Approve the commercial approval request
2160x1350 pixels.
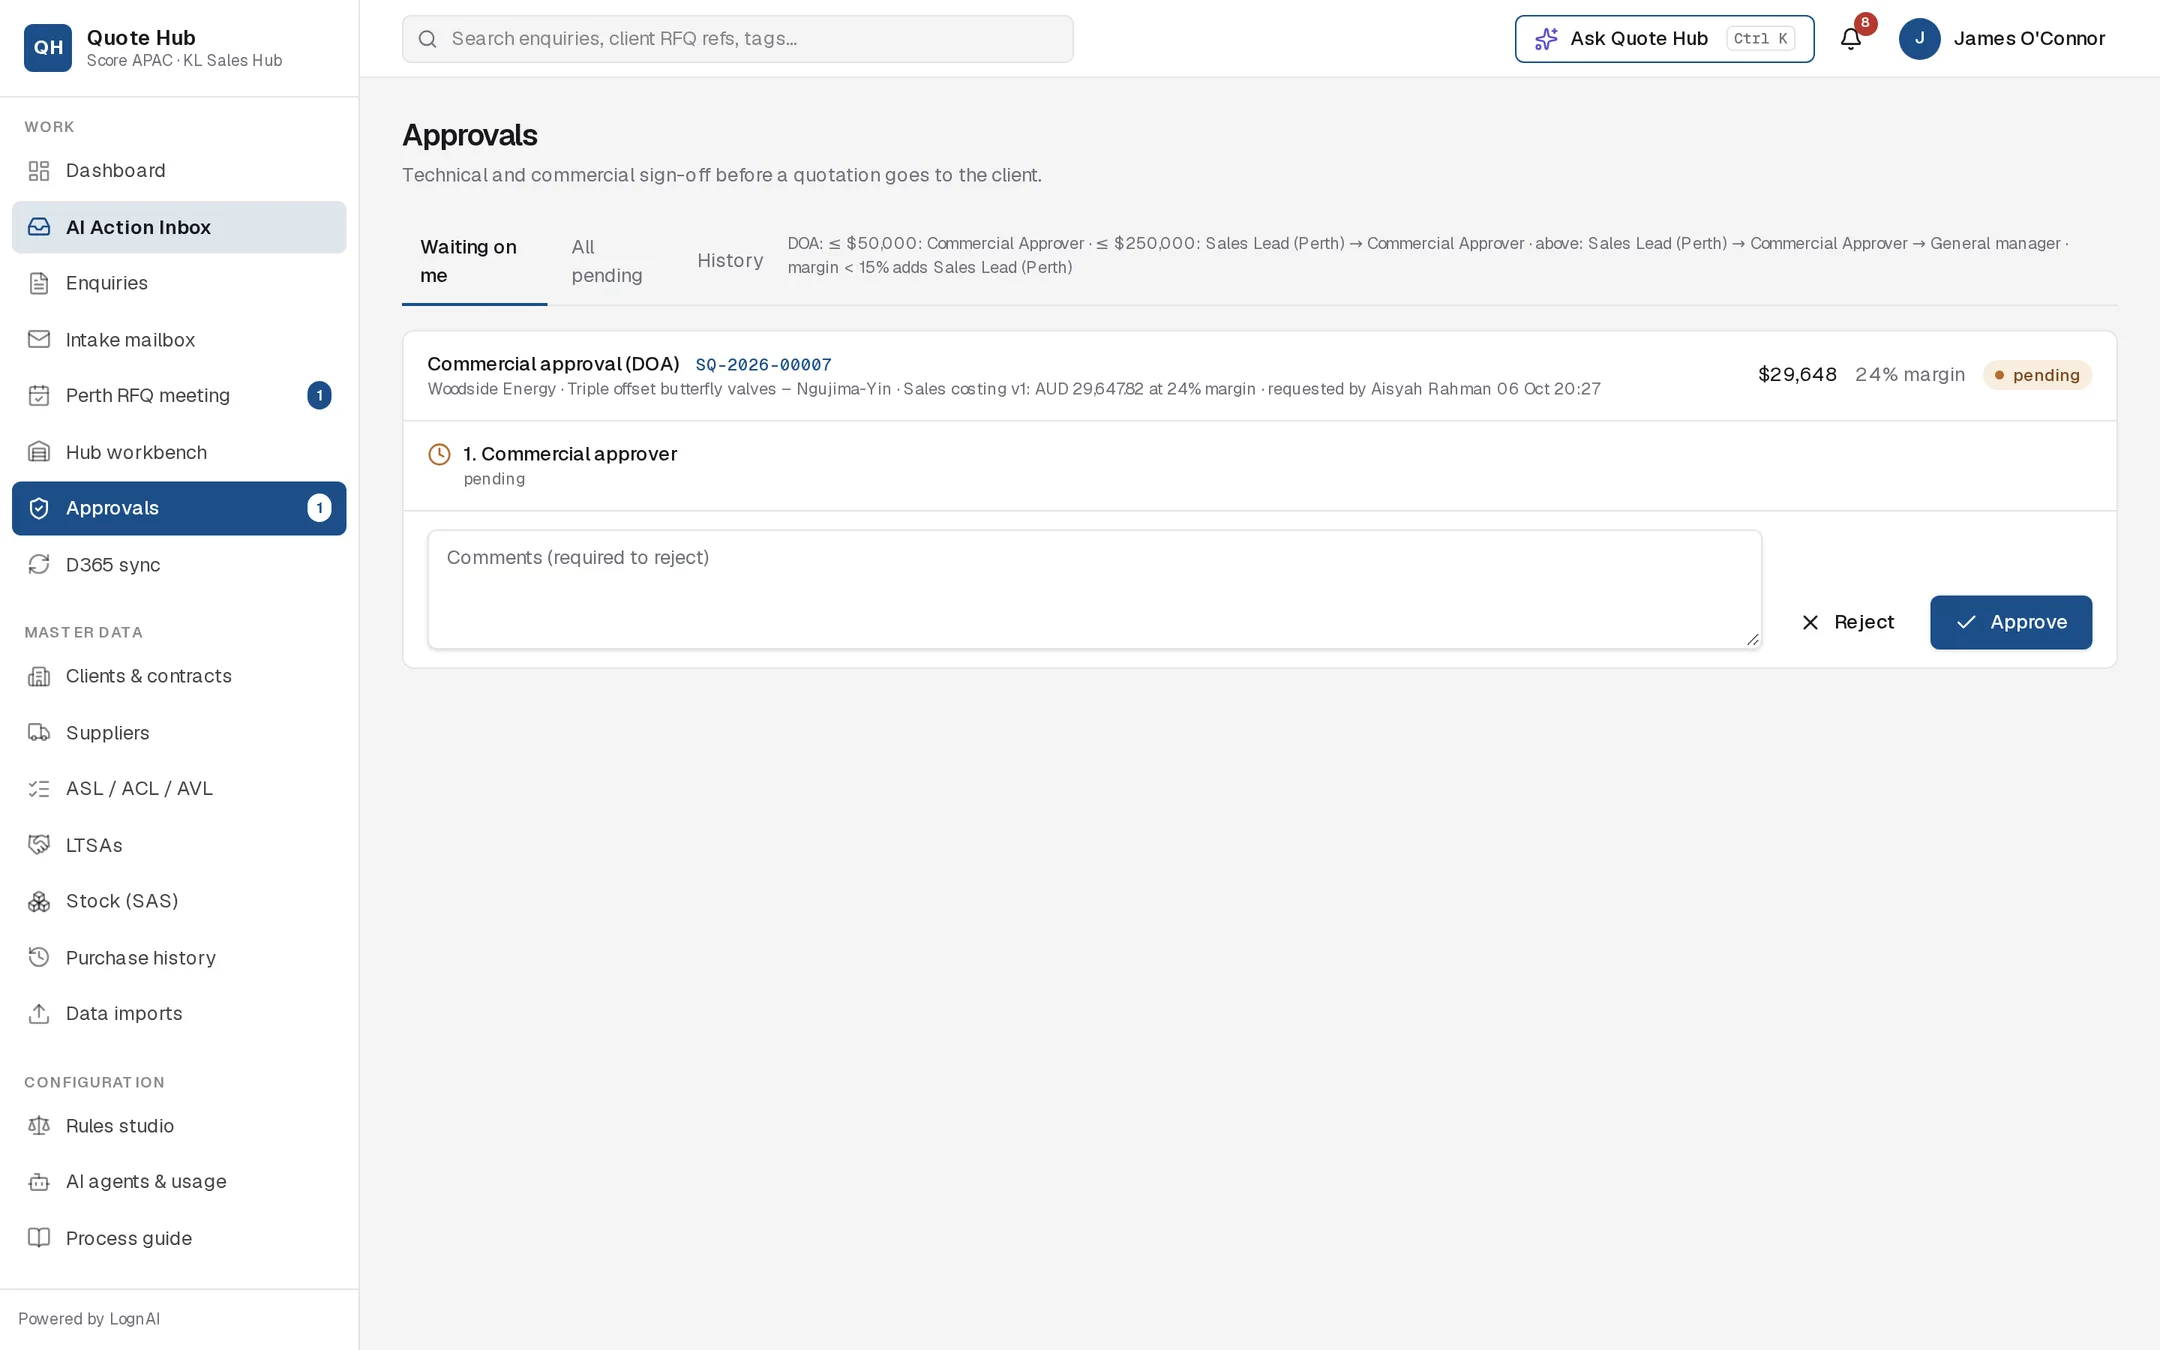[2011, 622]
